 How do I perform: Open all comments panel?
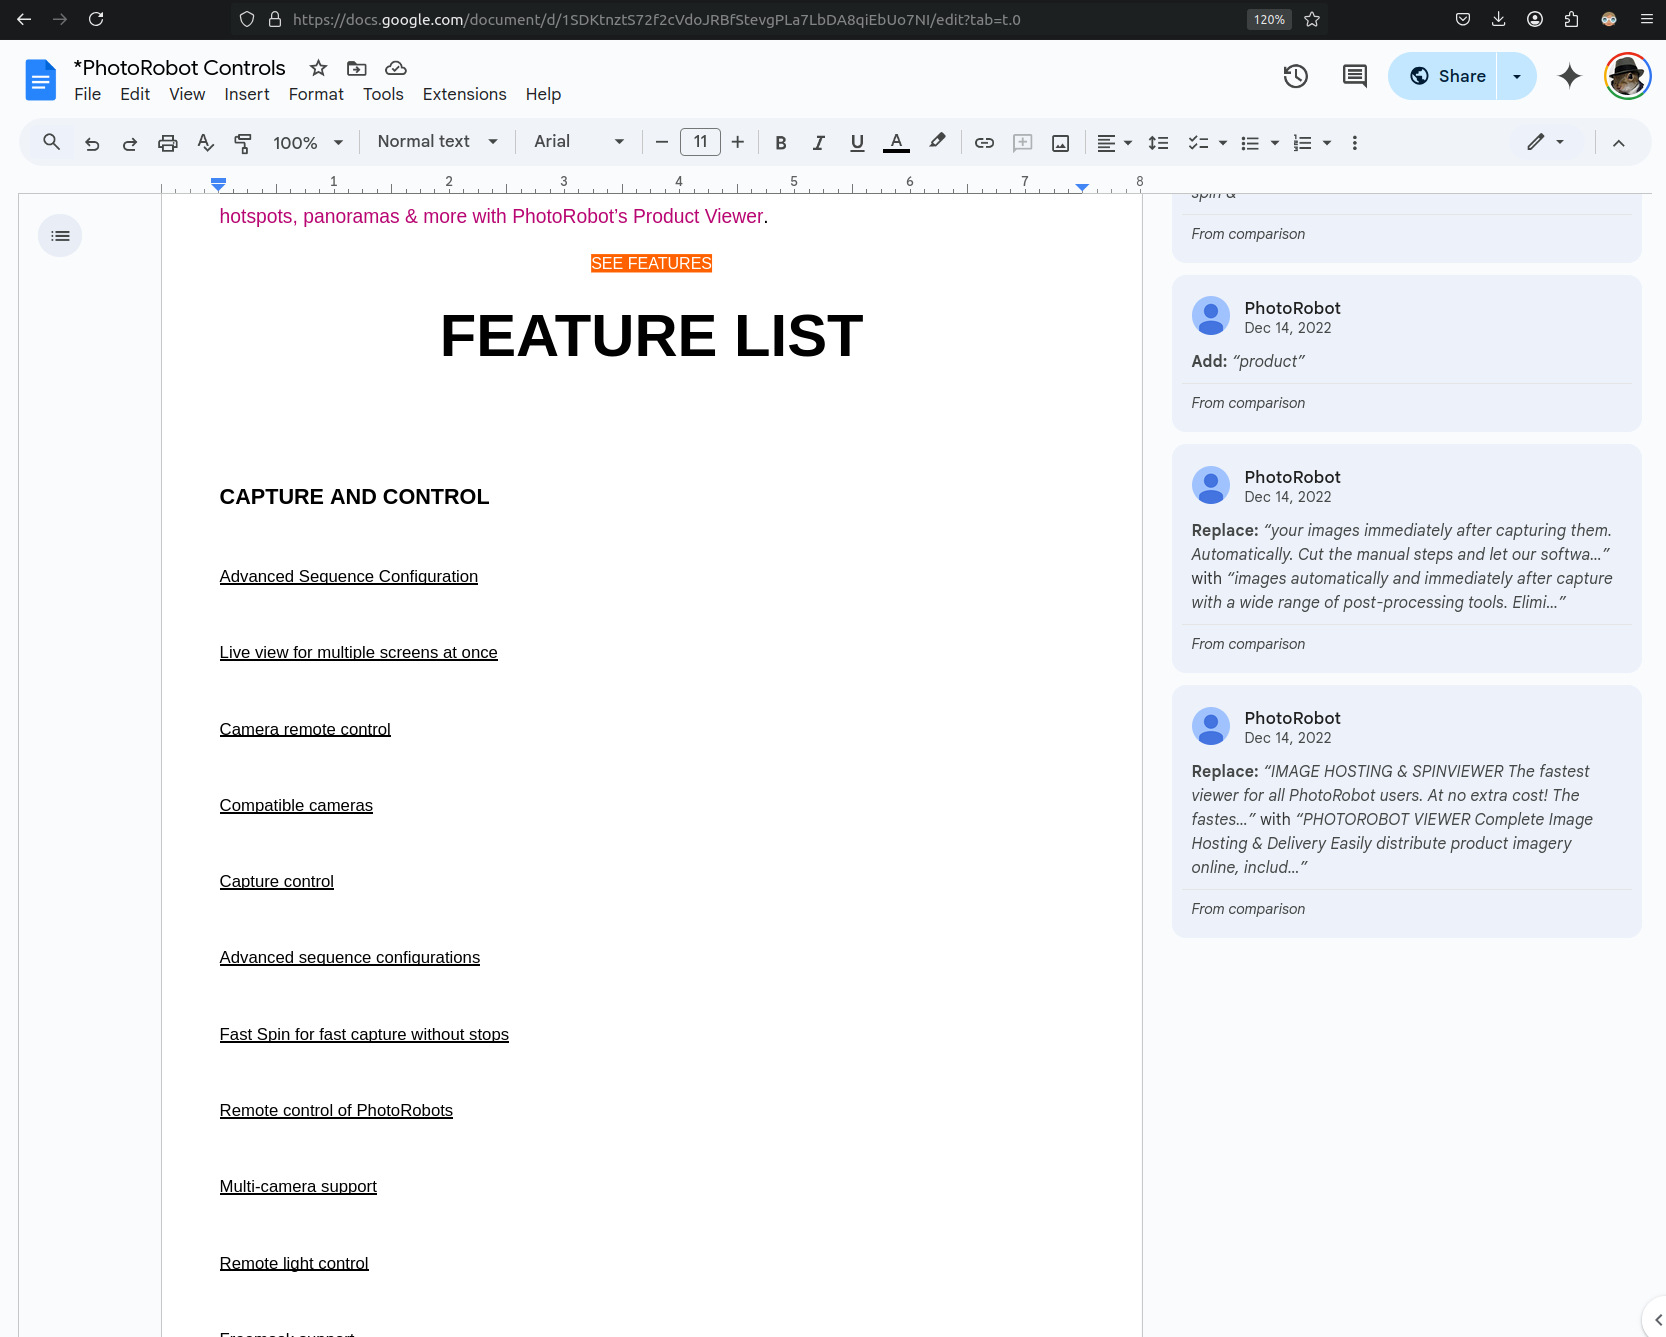(1355, 76)
